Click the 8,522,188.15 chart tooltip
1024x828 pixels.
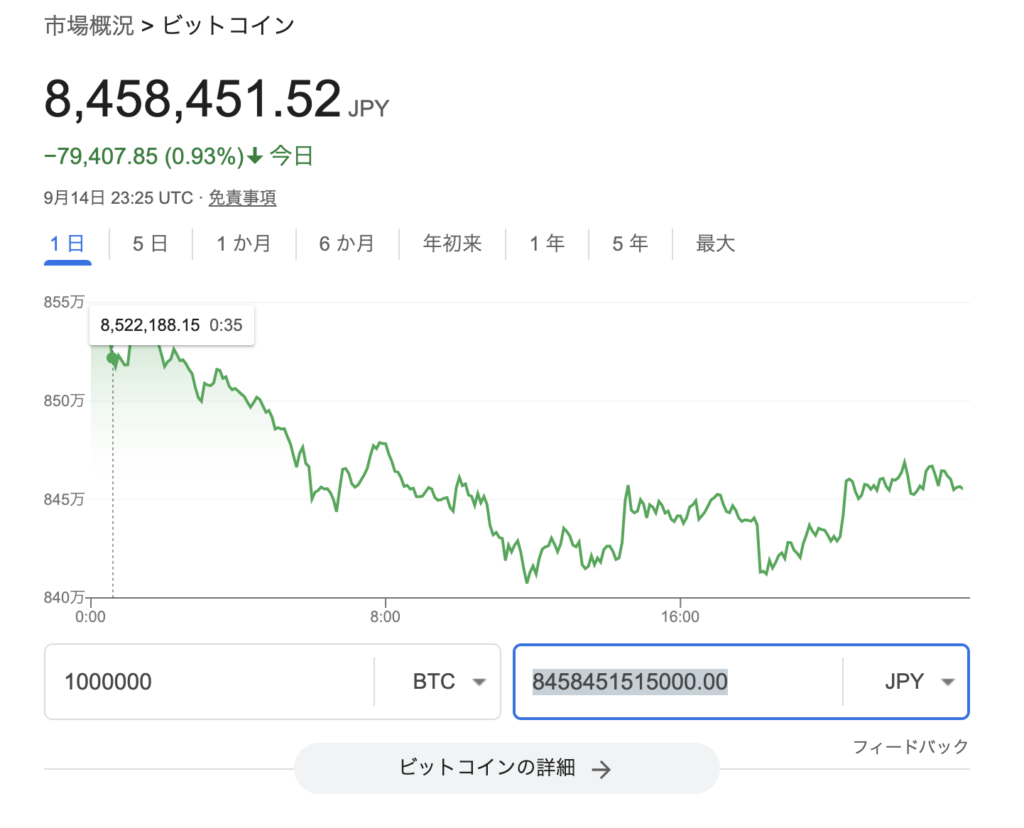click(x=172, y=324)
